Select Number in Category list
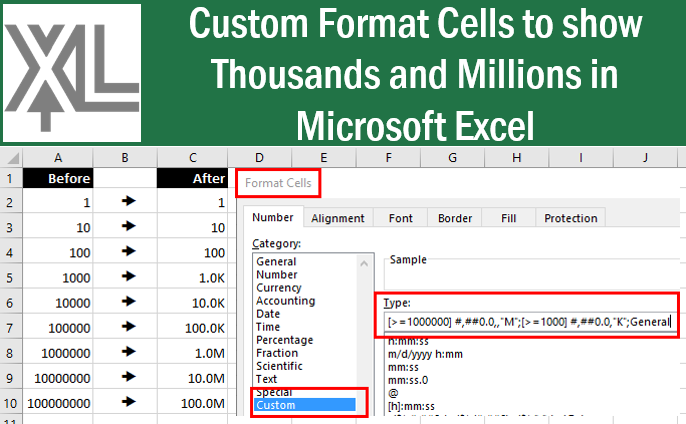Screen dimensions: 686x424 tap(305, 274)
